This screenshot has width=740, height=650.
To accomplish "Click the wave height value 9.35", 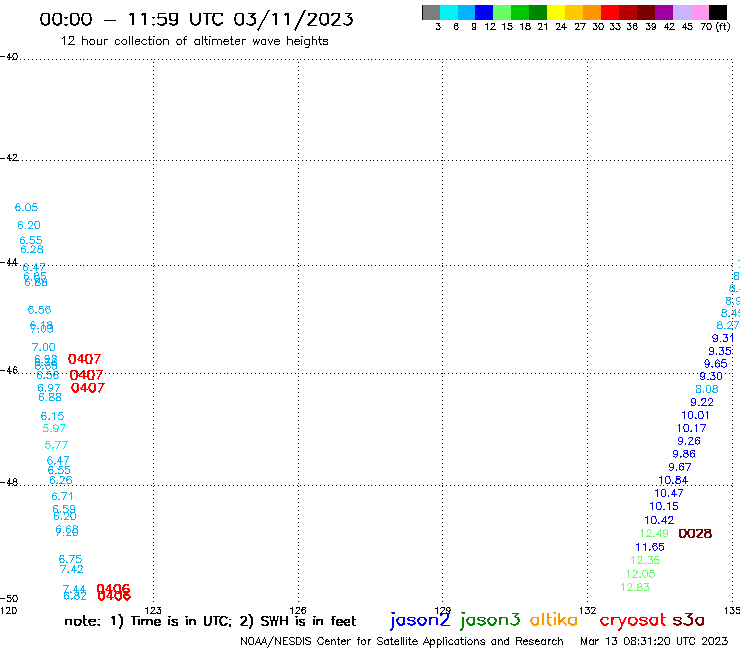I will pyautogui.click(x=720, y=351).
